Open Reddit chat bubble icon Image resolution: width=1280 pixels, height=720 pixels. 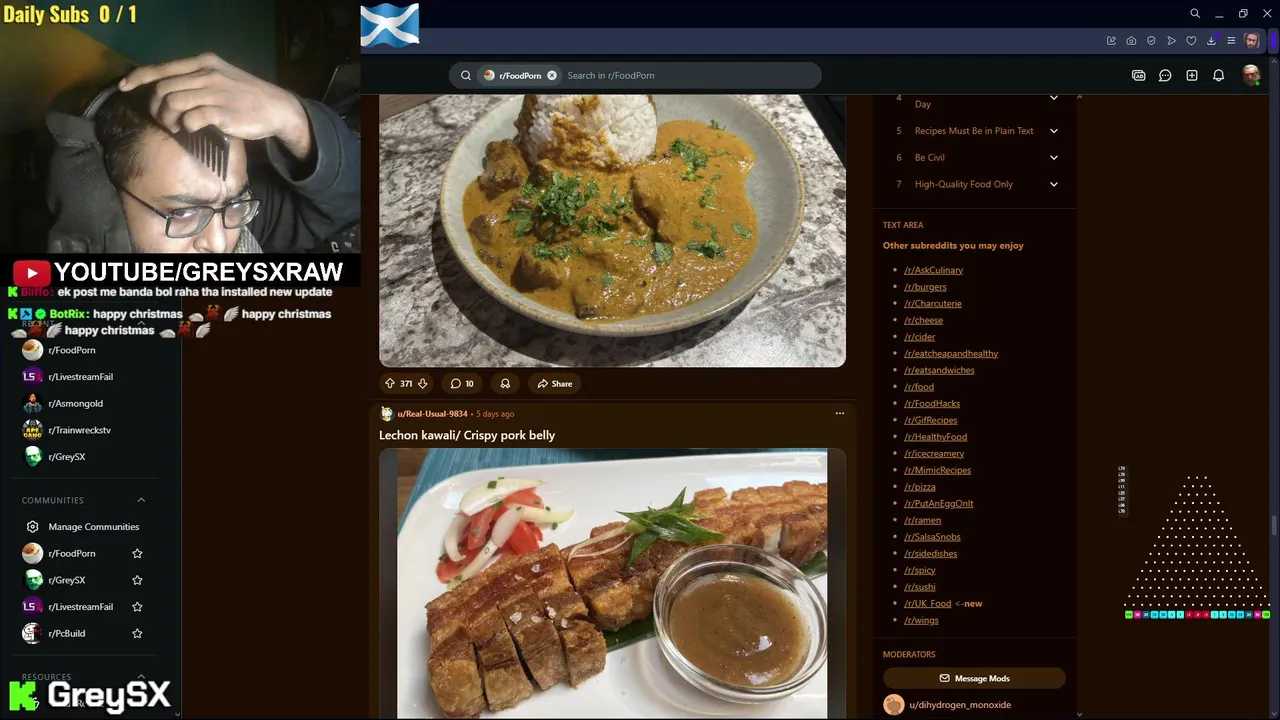pyautogui.click(x=1165, y=75)
